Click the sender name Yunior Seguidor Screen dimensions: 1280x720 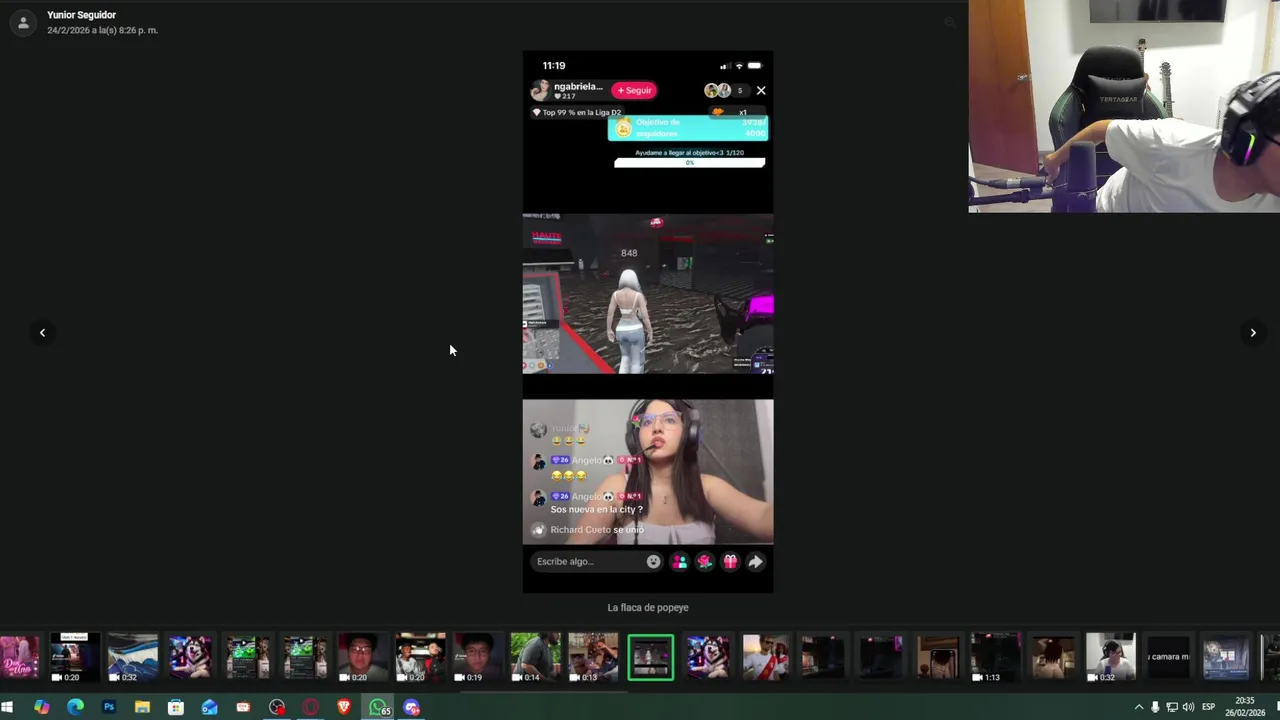[x=81, y=15]
